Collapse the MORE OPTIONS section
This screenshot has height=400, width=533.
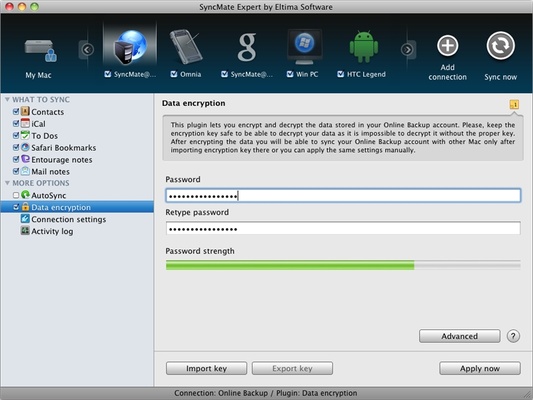pyautogui.click(x=7, y=183)
